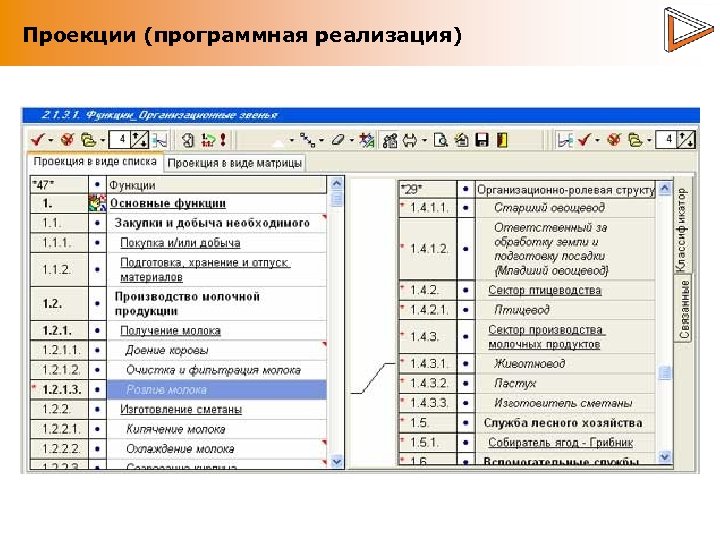Switch to 'Проекция в виде матрицы' tab

click(234, 163)
